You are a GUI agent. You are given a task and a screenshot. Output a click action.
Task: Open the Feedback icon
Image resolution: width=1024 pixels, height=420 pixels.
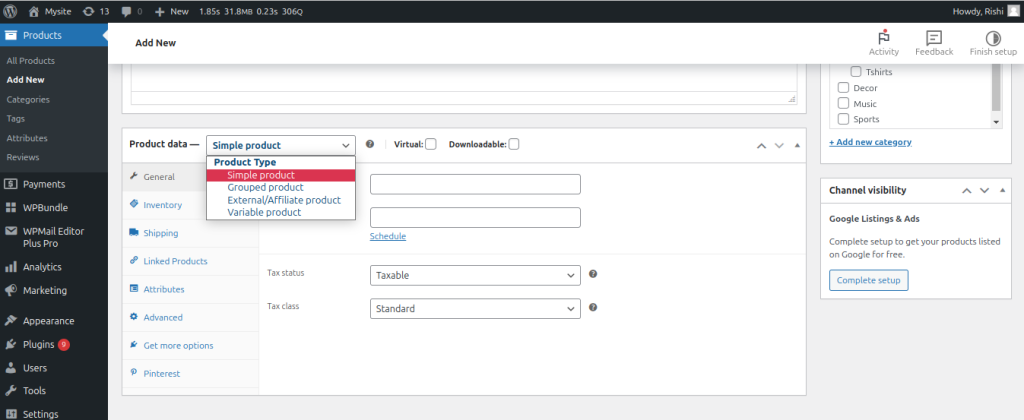pyautogui.click(x=934, y=38)
